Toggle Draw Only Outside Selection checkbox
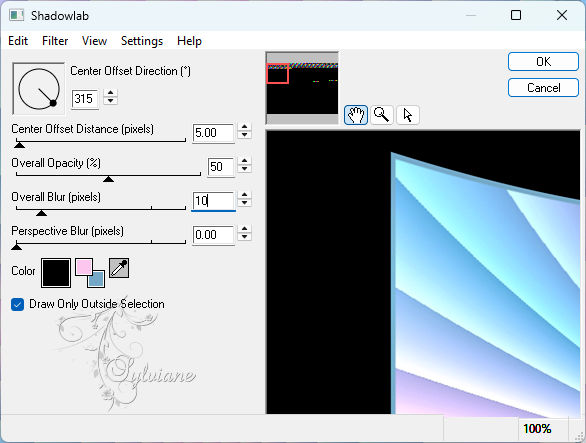Screen dimensions: 586x443 [x=18, y=304]
